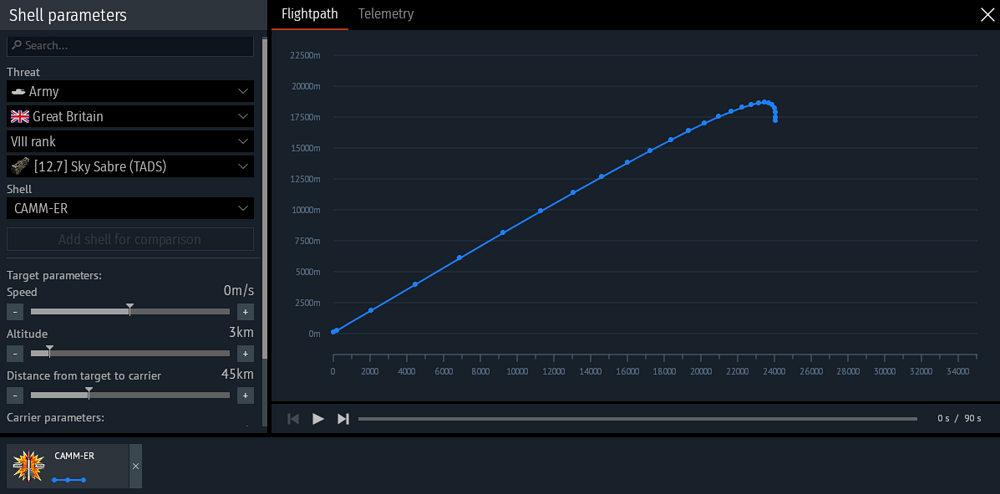Switch to the Telemetry tab
The image size is (1000, 494).
[x=386, y=14]
